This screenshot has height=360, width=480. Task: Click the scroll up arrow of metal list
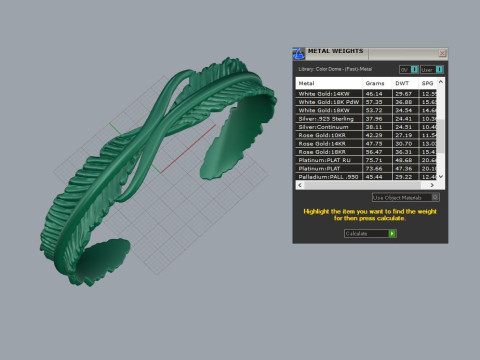coord(441,82)
